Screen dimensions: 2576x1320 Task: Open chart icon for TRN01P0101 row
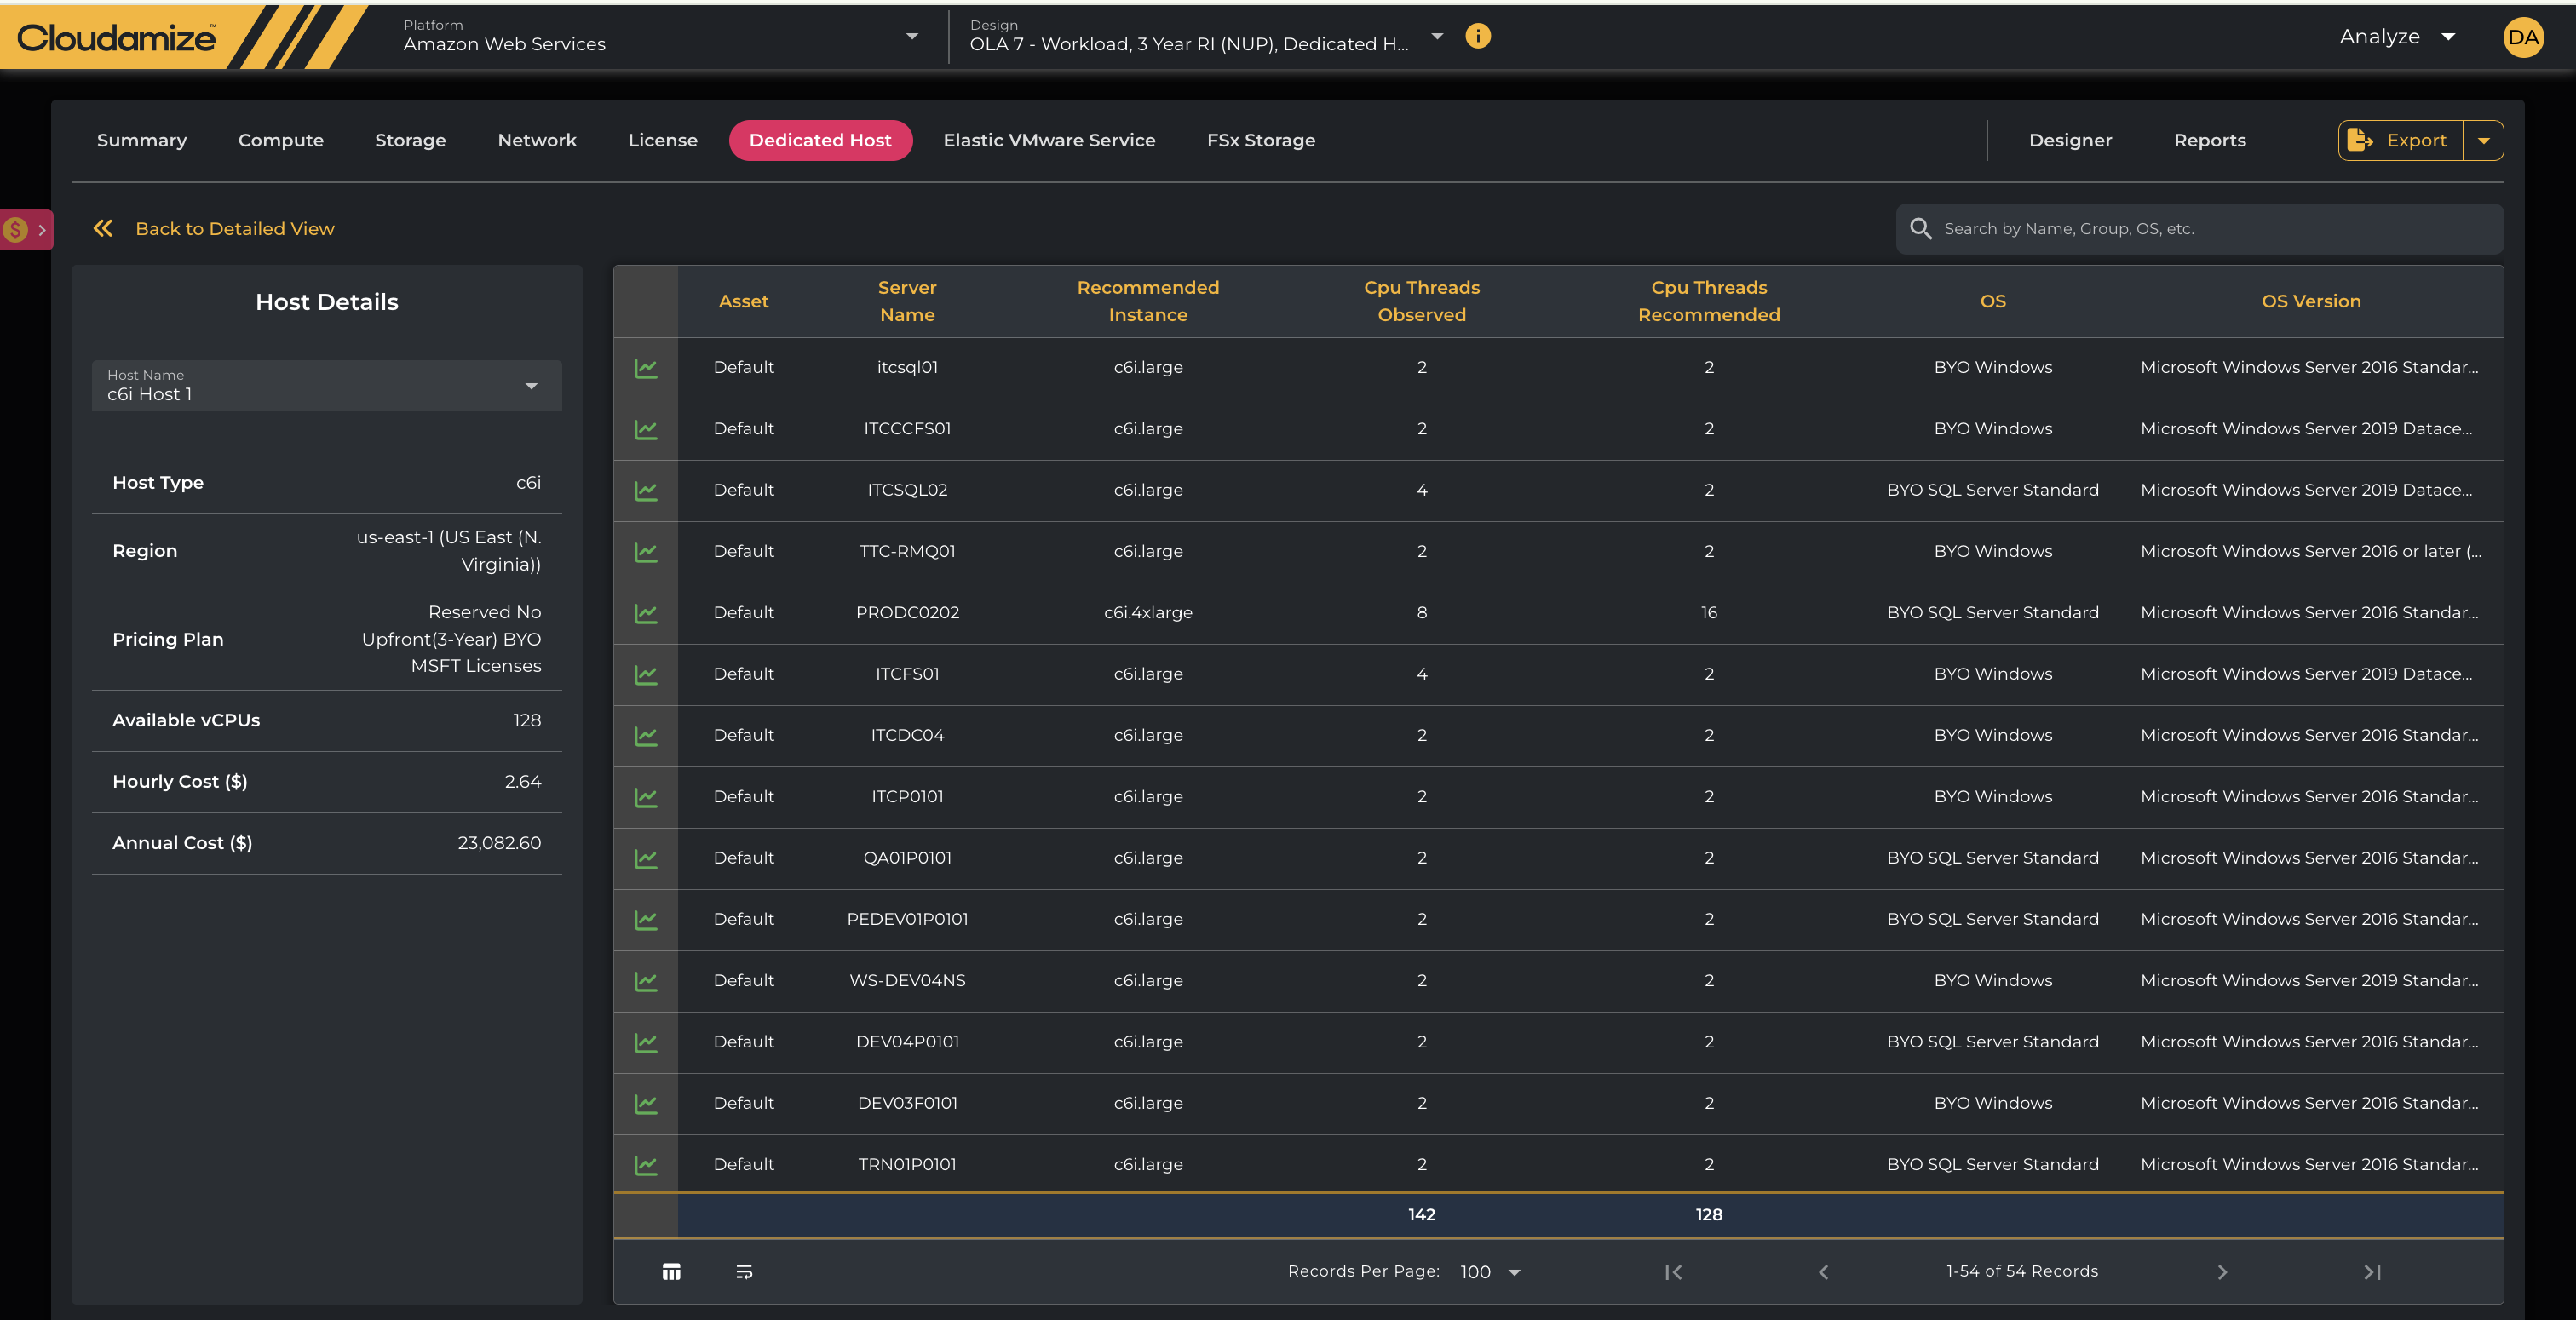point(646,1165)
